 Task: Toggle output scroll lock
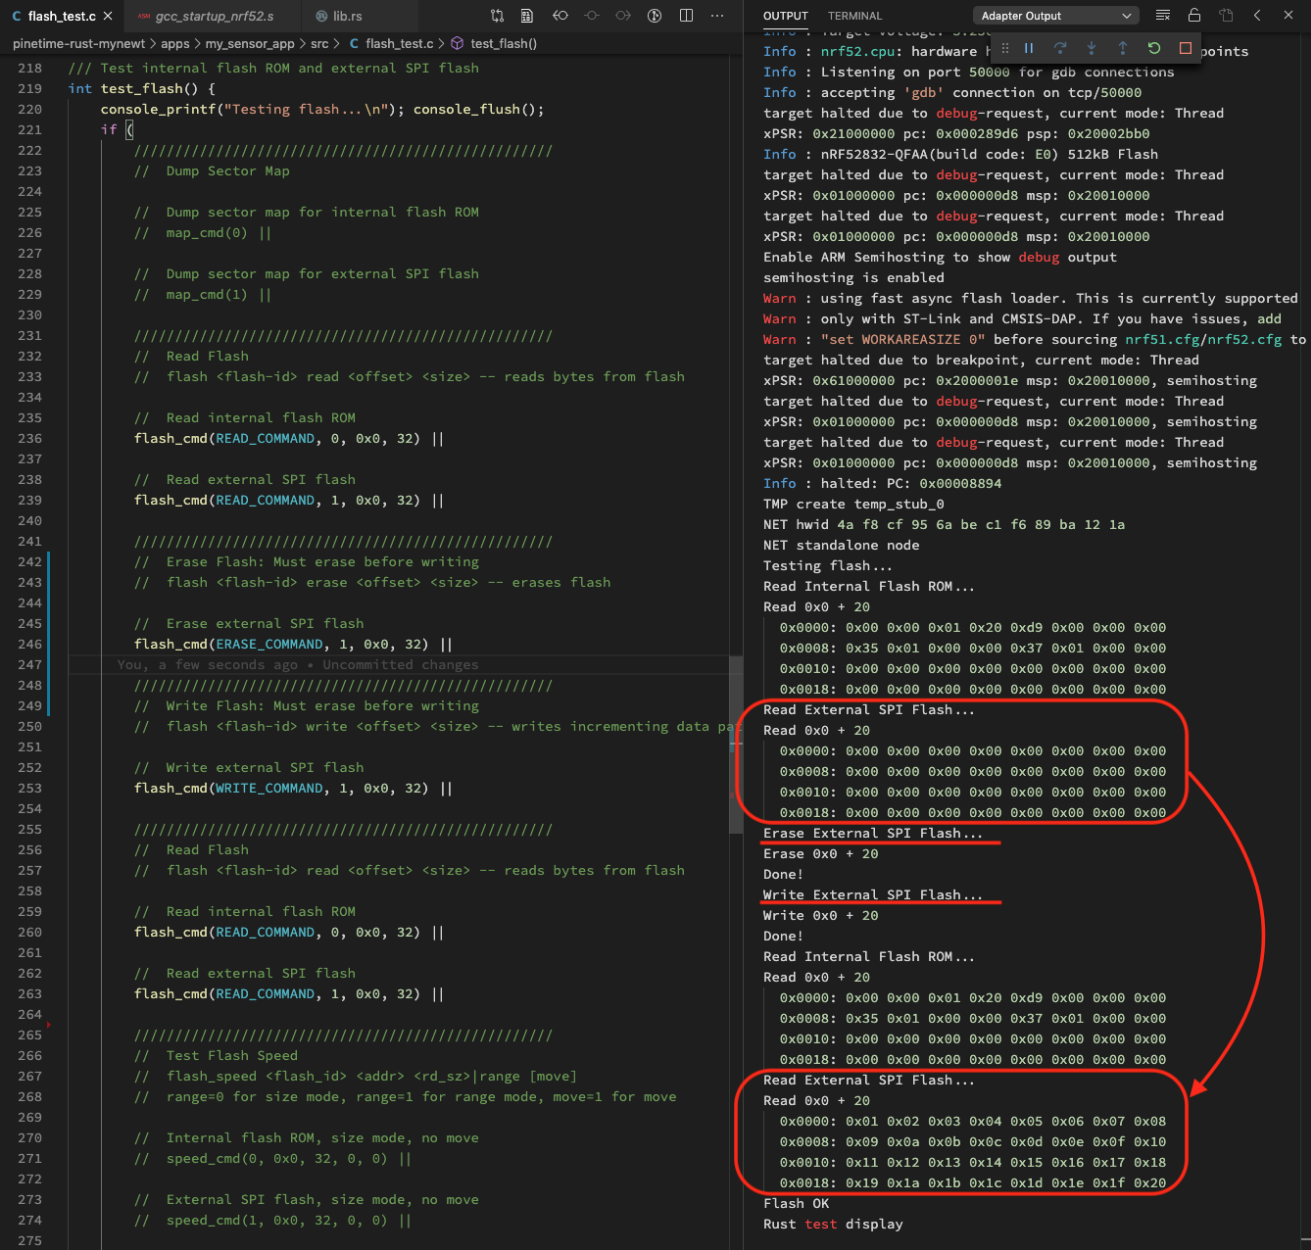point(1194,15)
